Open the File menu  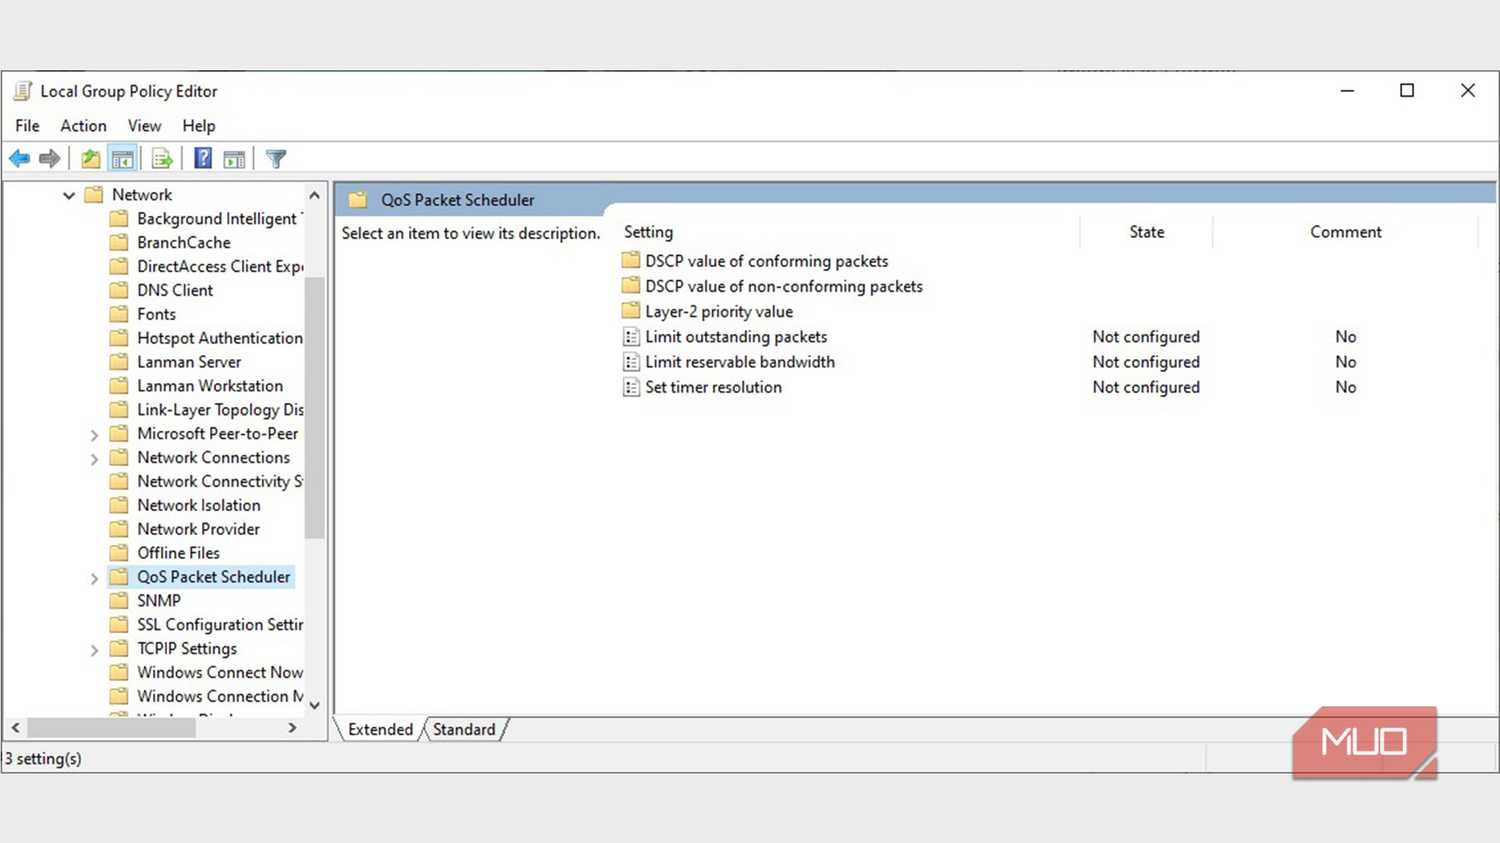tap(27, 126)
